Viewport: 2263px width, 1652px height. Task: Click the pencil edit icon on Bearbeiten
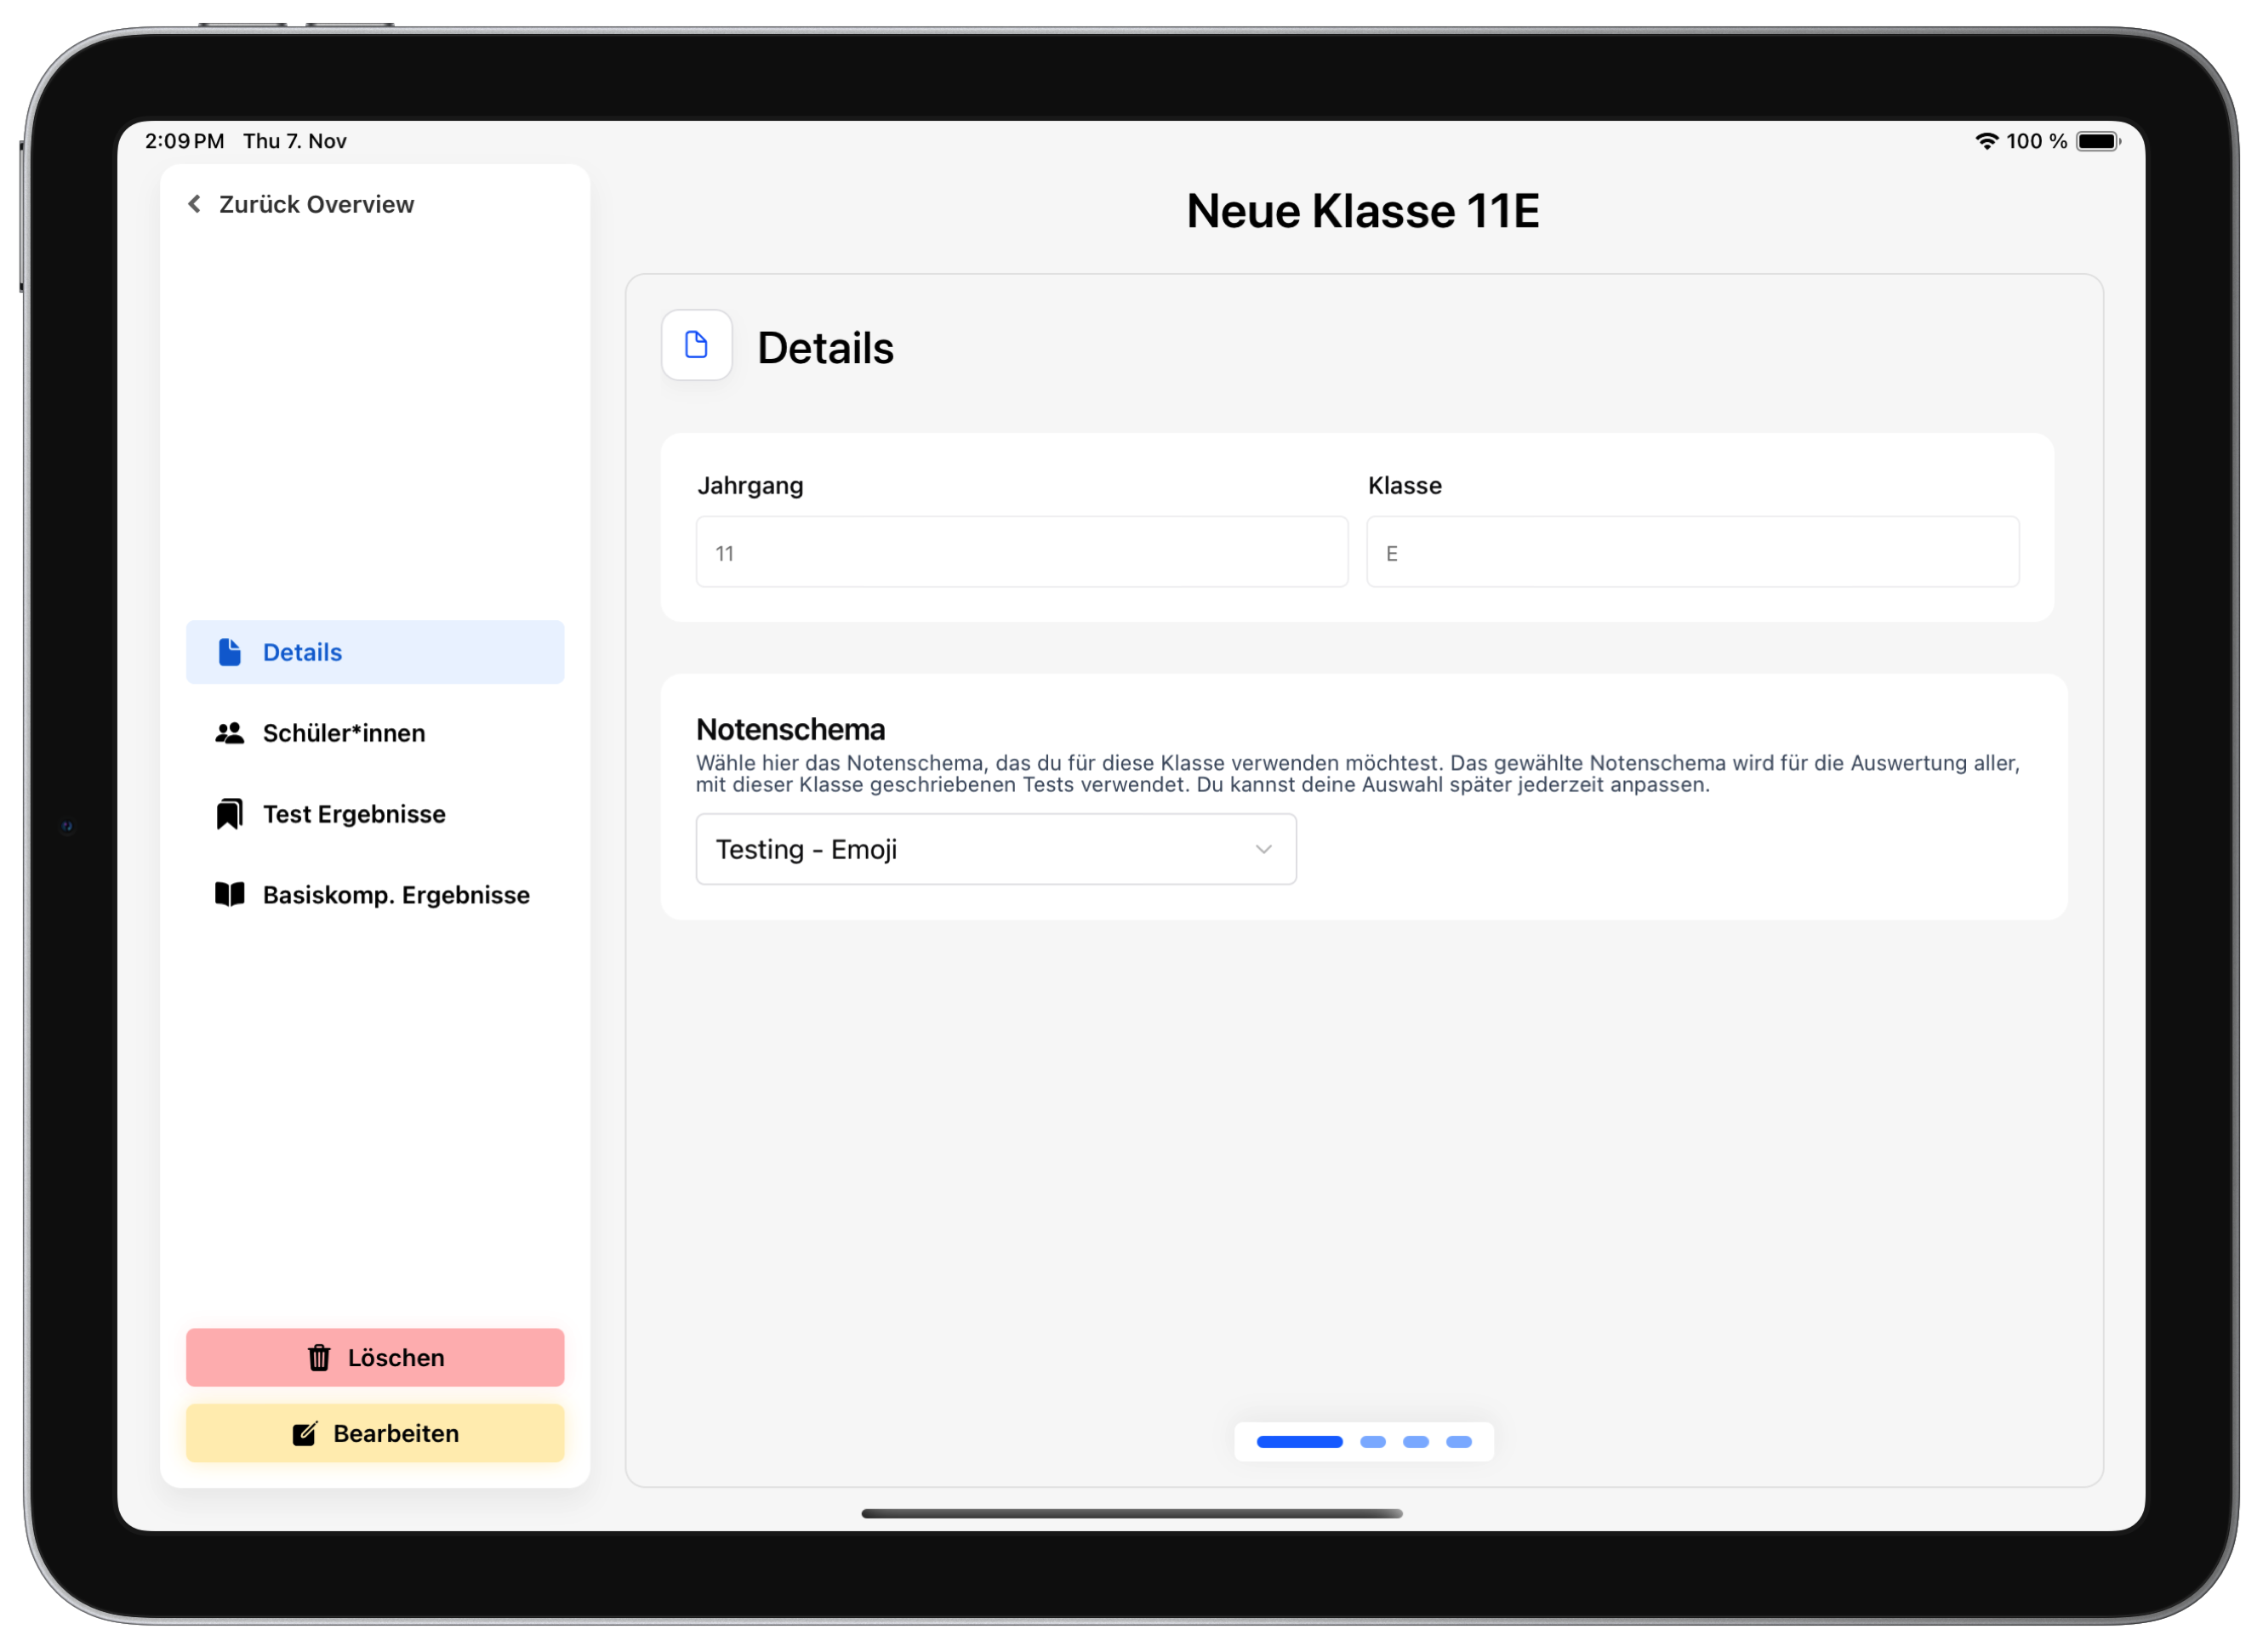[305, 1433]
